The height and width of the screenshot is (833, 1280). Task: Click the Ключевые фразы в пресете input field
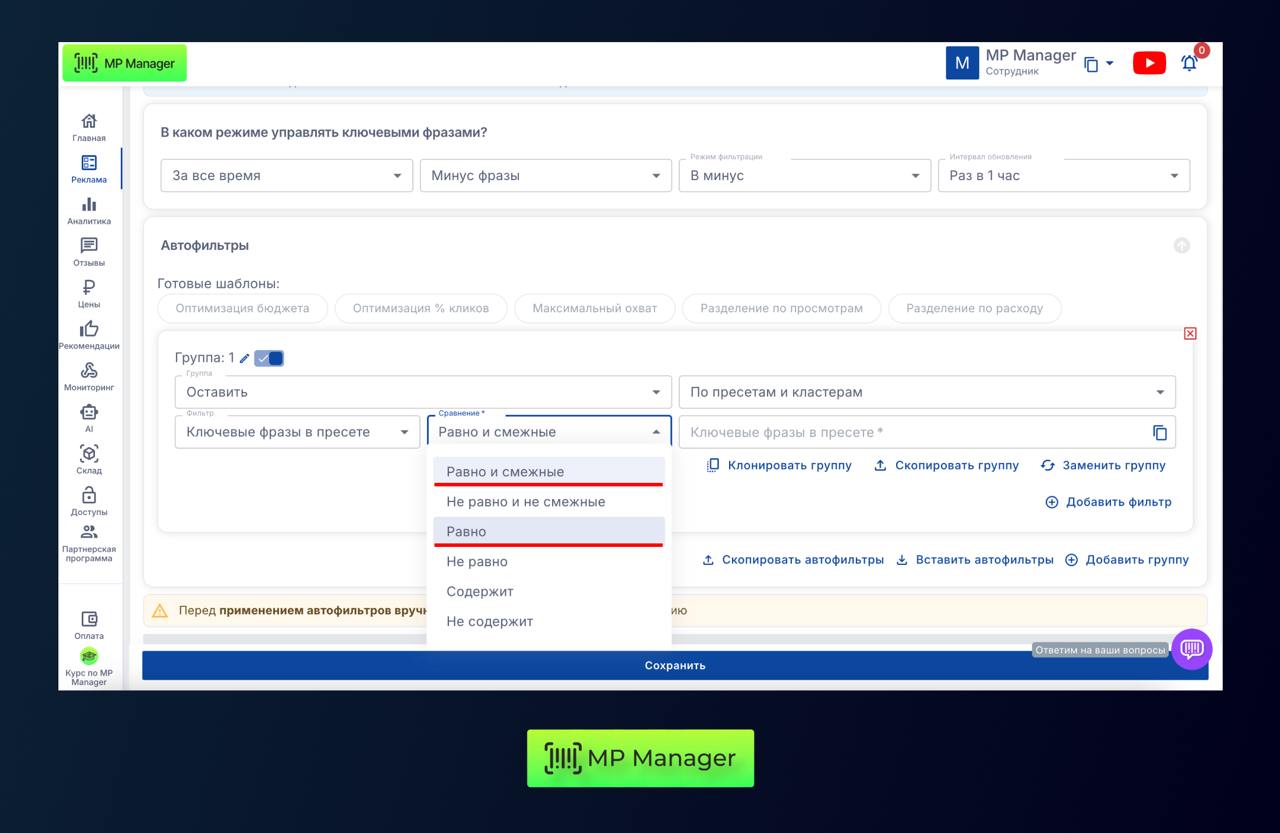910,432
